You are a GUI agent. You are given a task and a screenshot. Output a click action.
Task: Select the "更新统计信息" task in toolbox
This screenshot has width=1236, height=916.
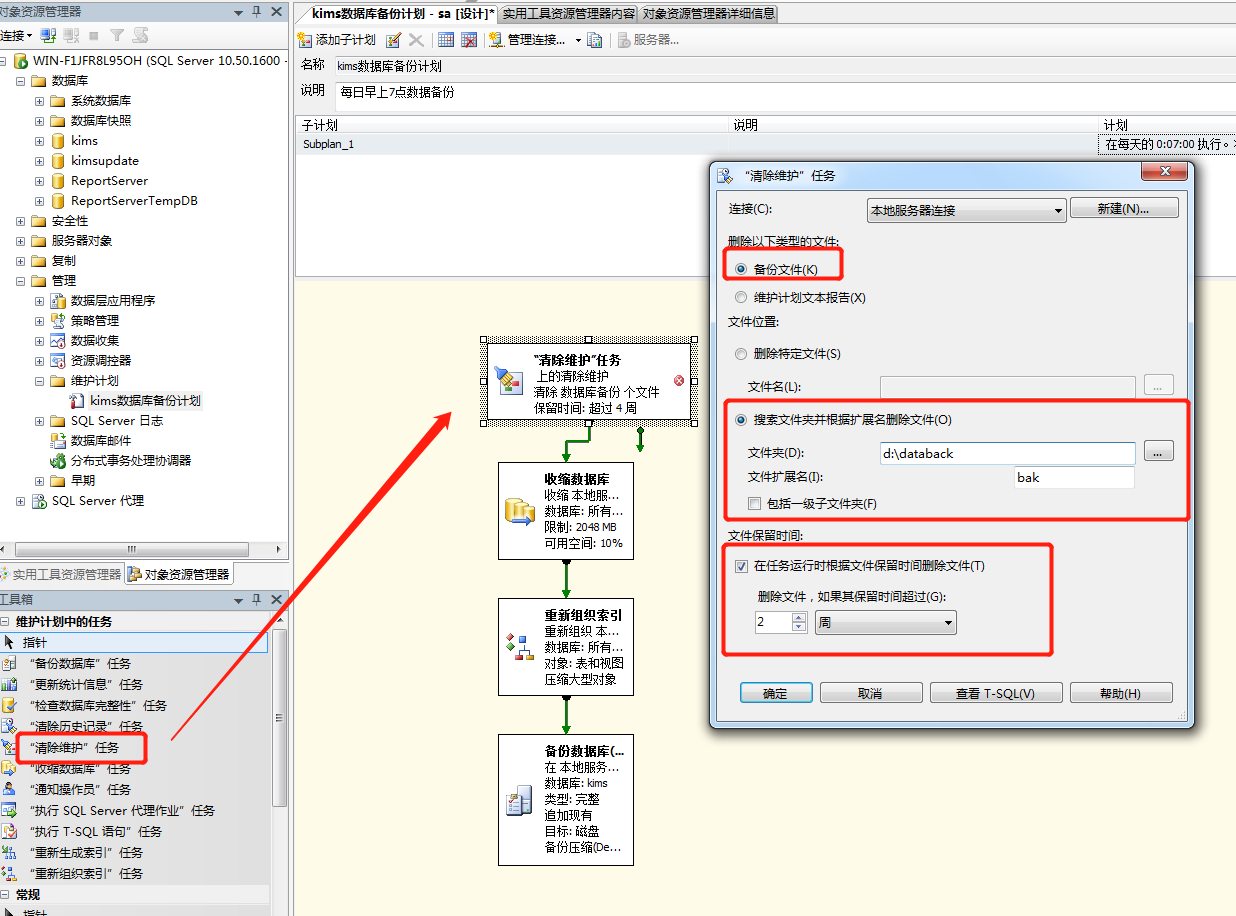click(x=86, y=684)
